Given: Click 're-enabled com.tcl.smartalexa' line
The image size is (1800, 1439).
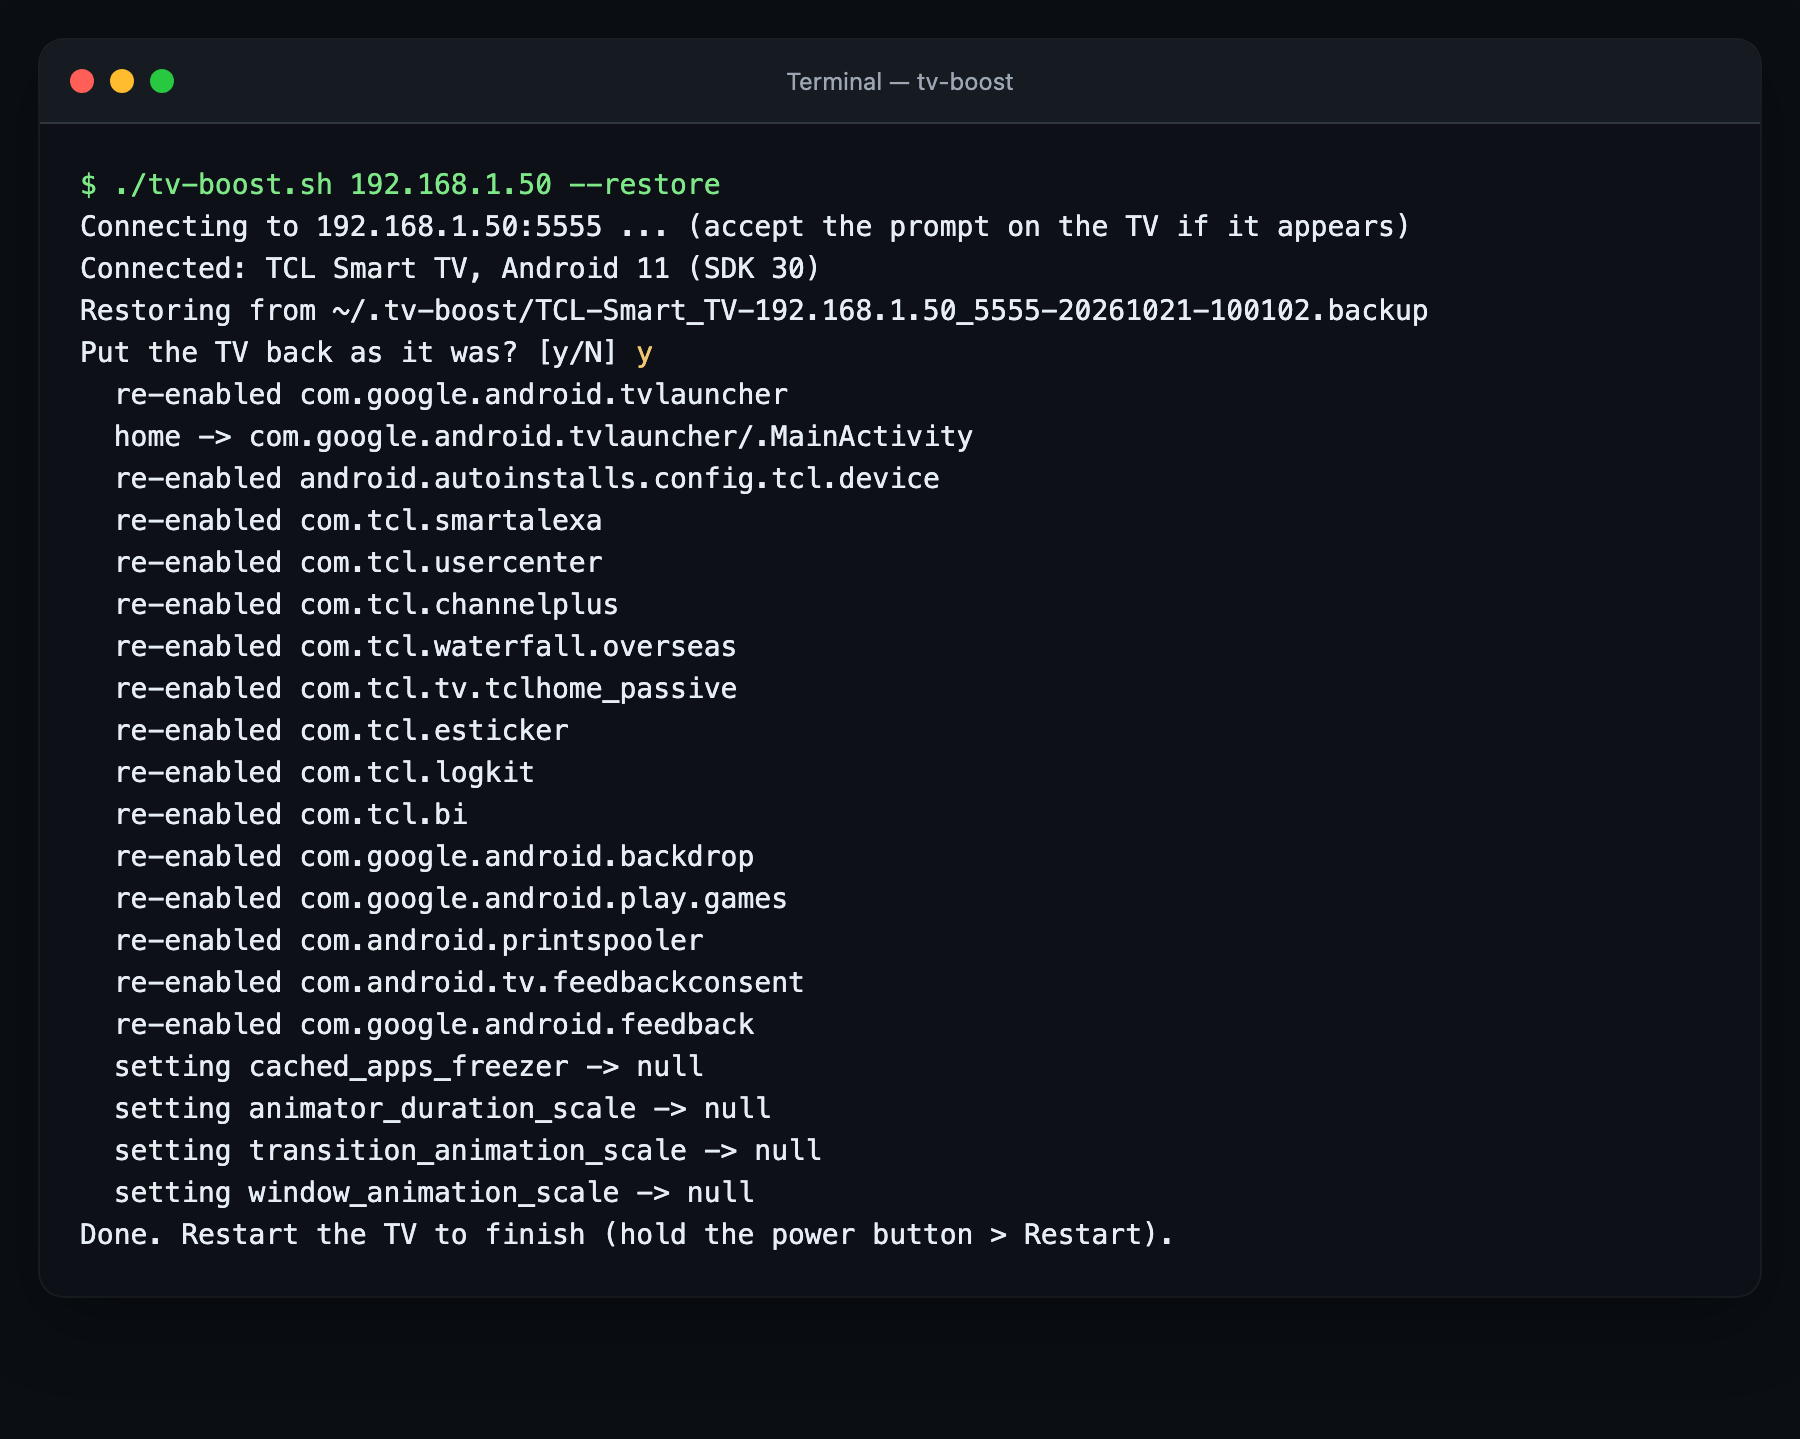Looking at the screenshot, I should point(358,521).
